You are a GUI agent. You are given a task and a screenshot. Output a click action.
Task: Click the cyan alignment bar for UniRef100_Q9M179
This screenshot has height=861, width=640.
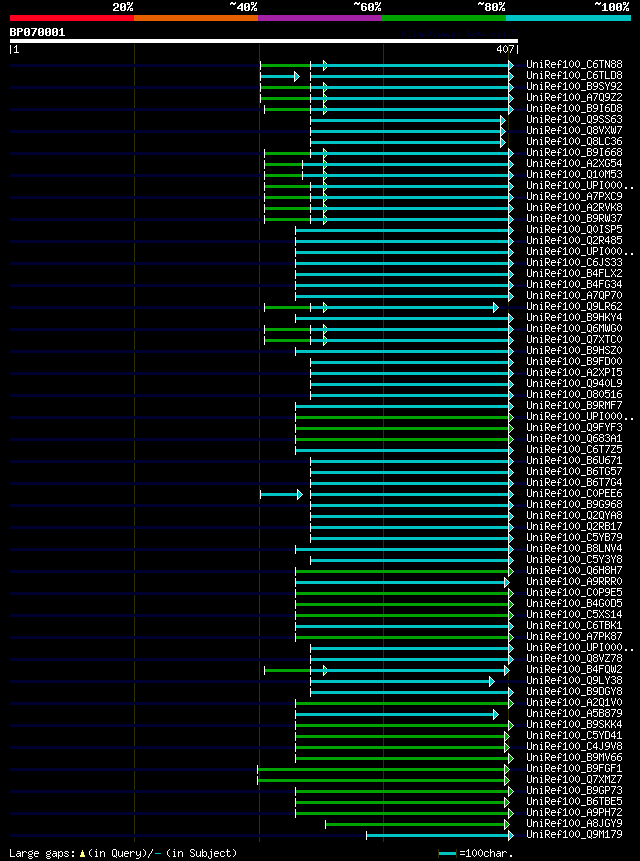(440, 835)
